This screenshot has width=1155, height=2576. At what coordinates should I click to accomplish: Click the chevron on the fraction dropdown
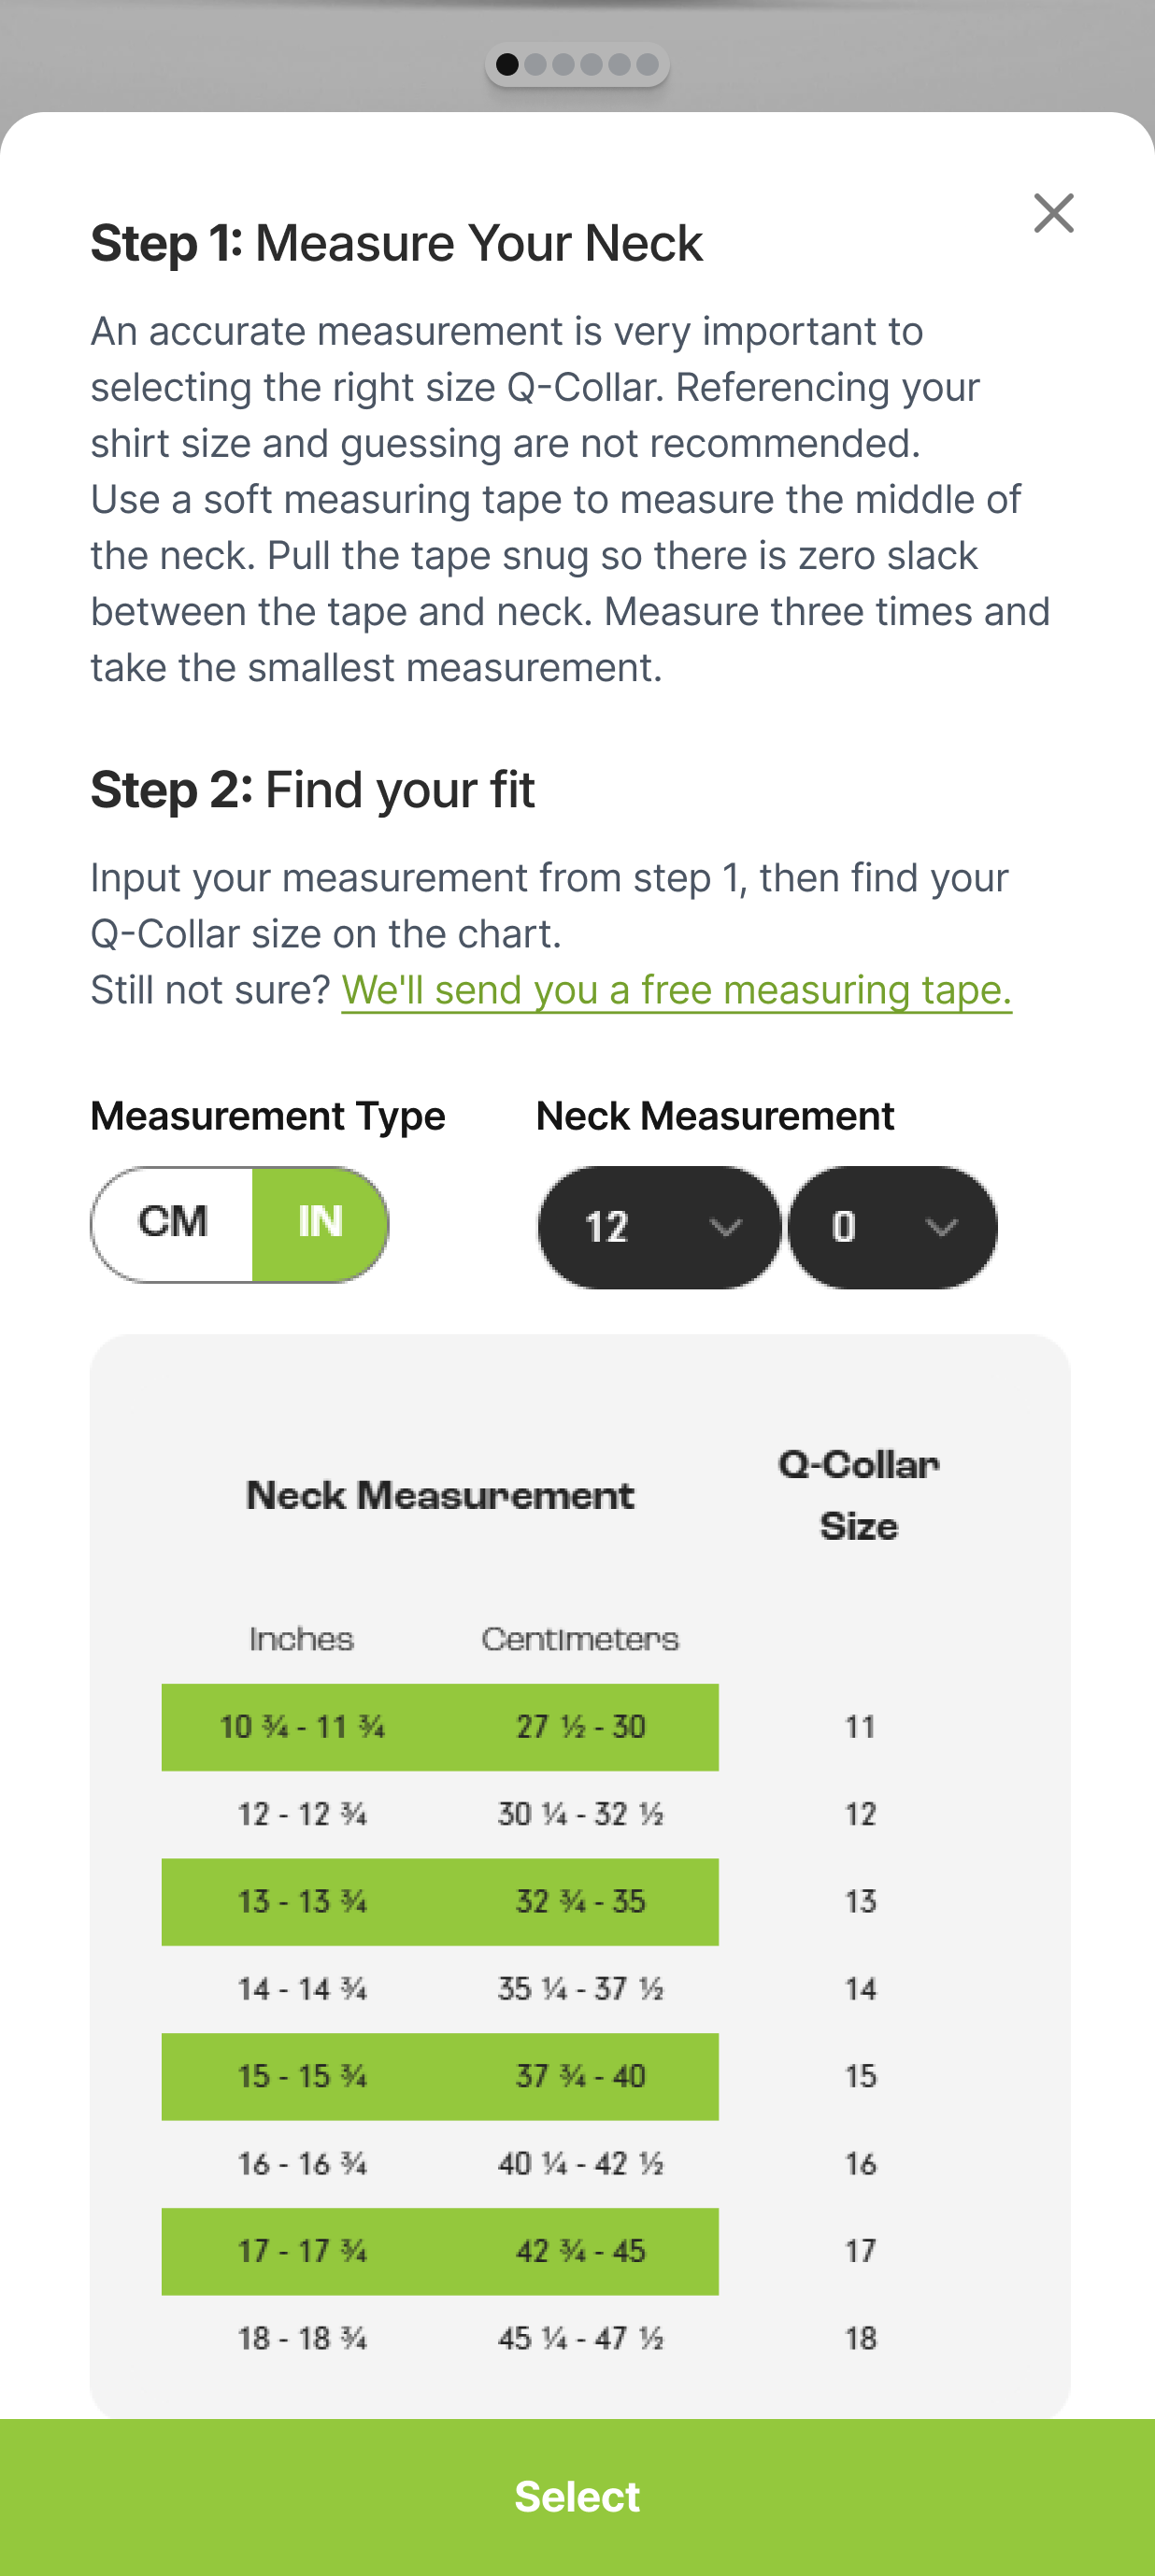pyautogui.click(x=940, y=1228)
